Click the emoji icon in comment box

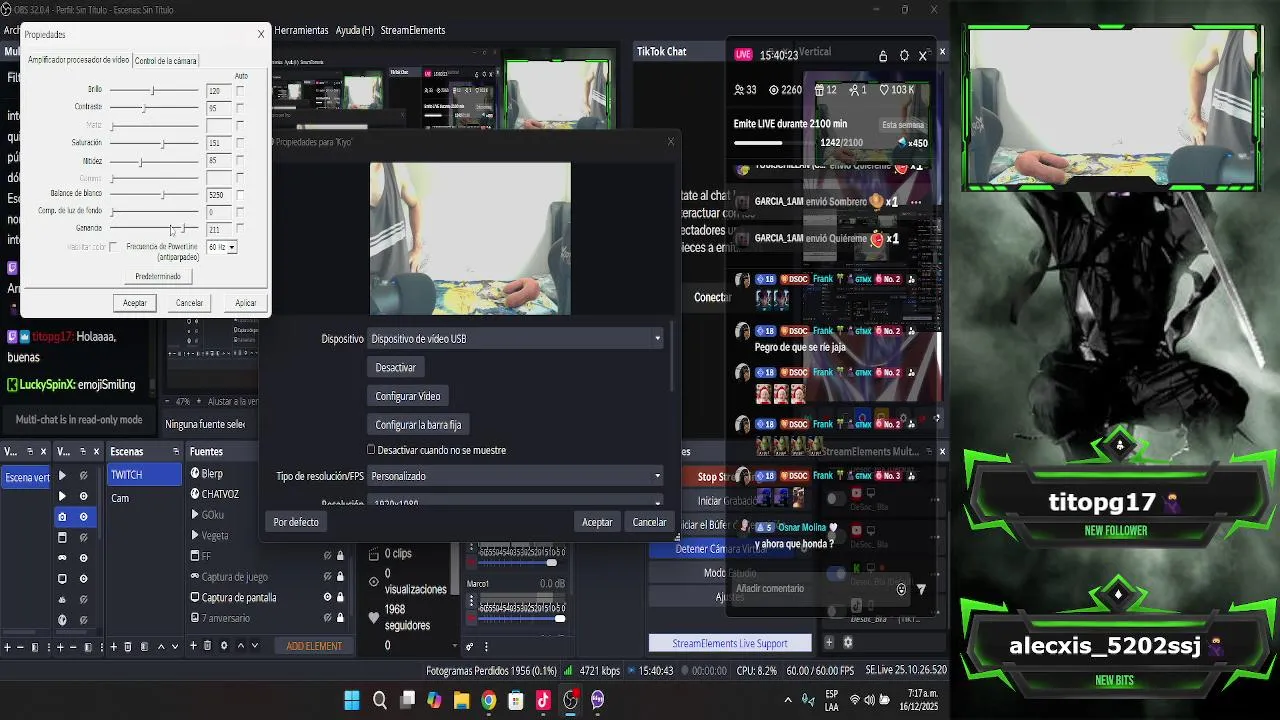[x=901, y=590]
